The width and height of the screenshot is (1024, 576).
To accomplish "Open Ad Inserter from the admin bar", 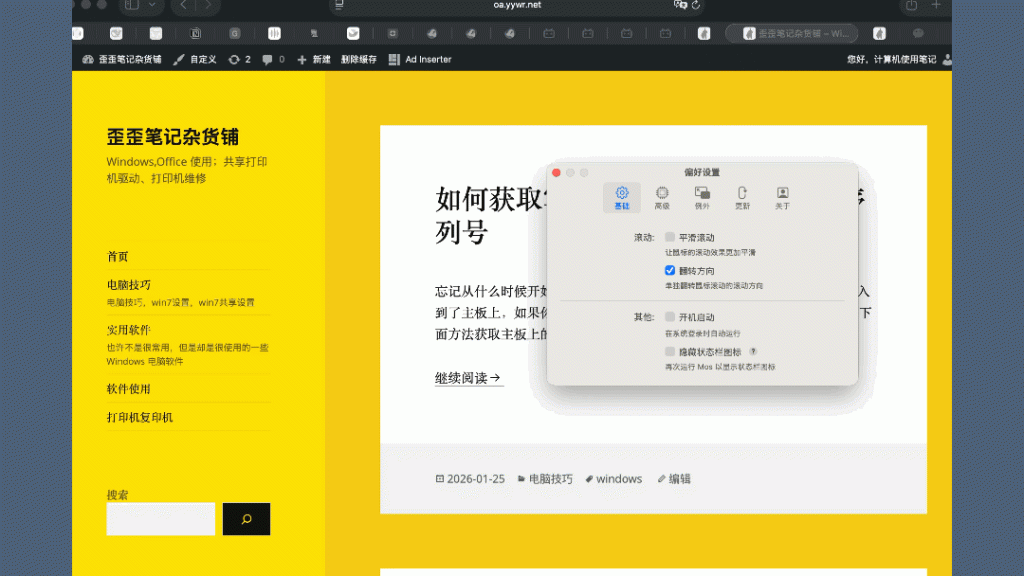I will point(420,60).
